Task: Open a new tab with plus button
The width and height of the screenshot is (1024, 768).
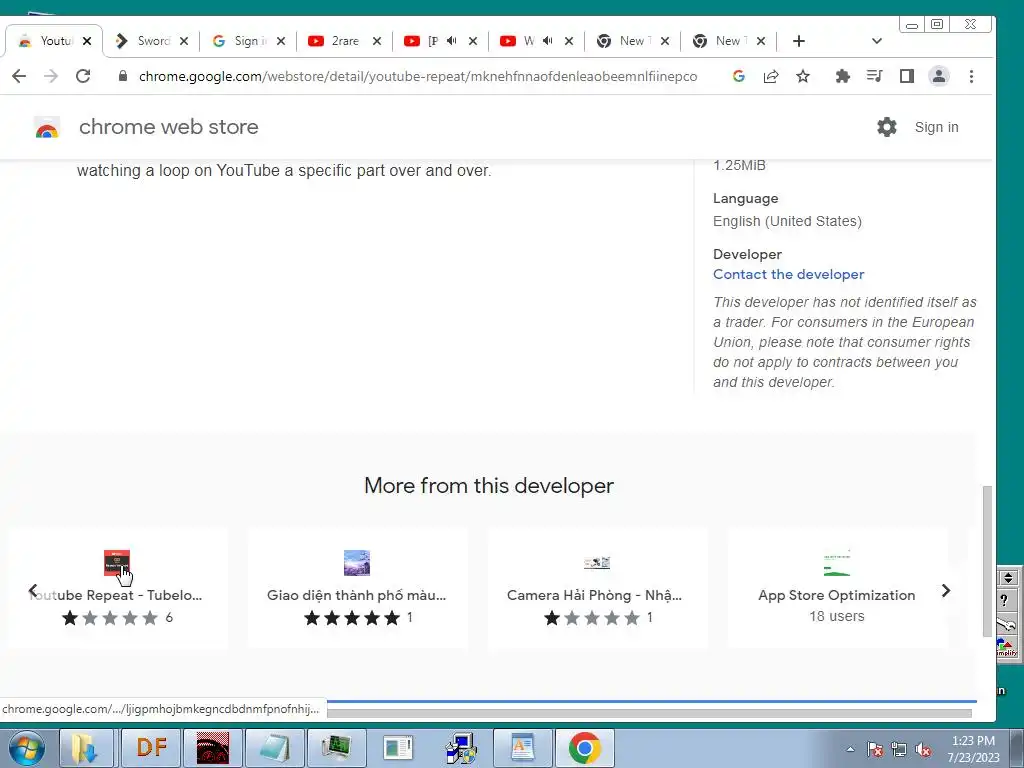Action: (799, 41)
